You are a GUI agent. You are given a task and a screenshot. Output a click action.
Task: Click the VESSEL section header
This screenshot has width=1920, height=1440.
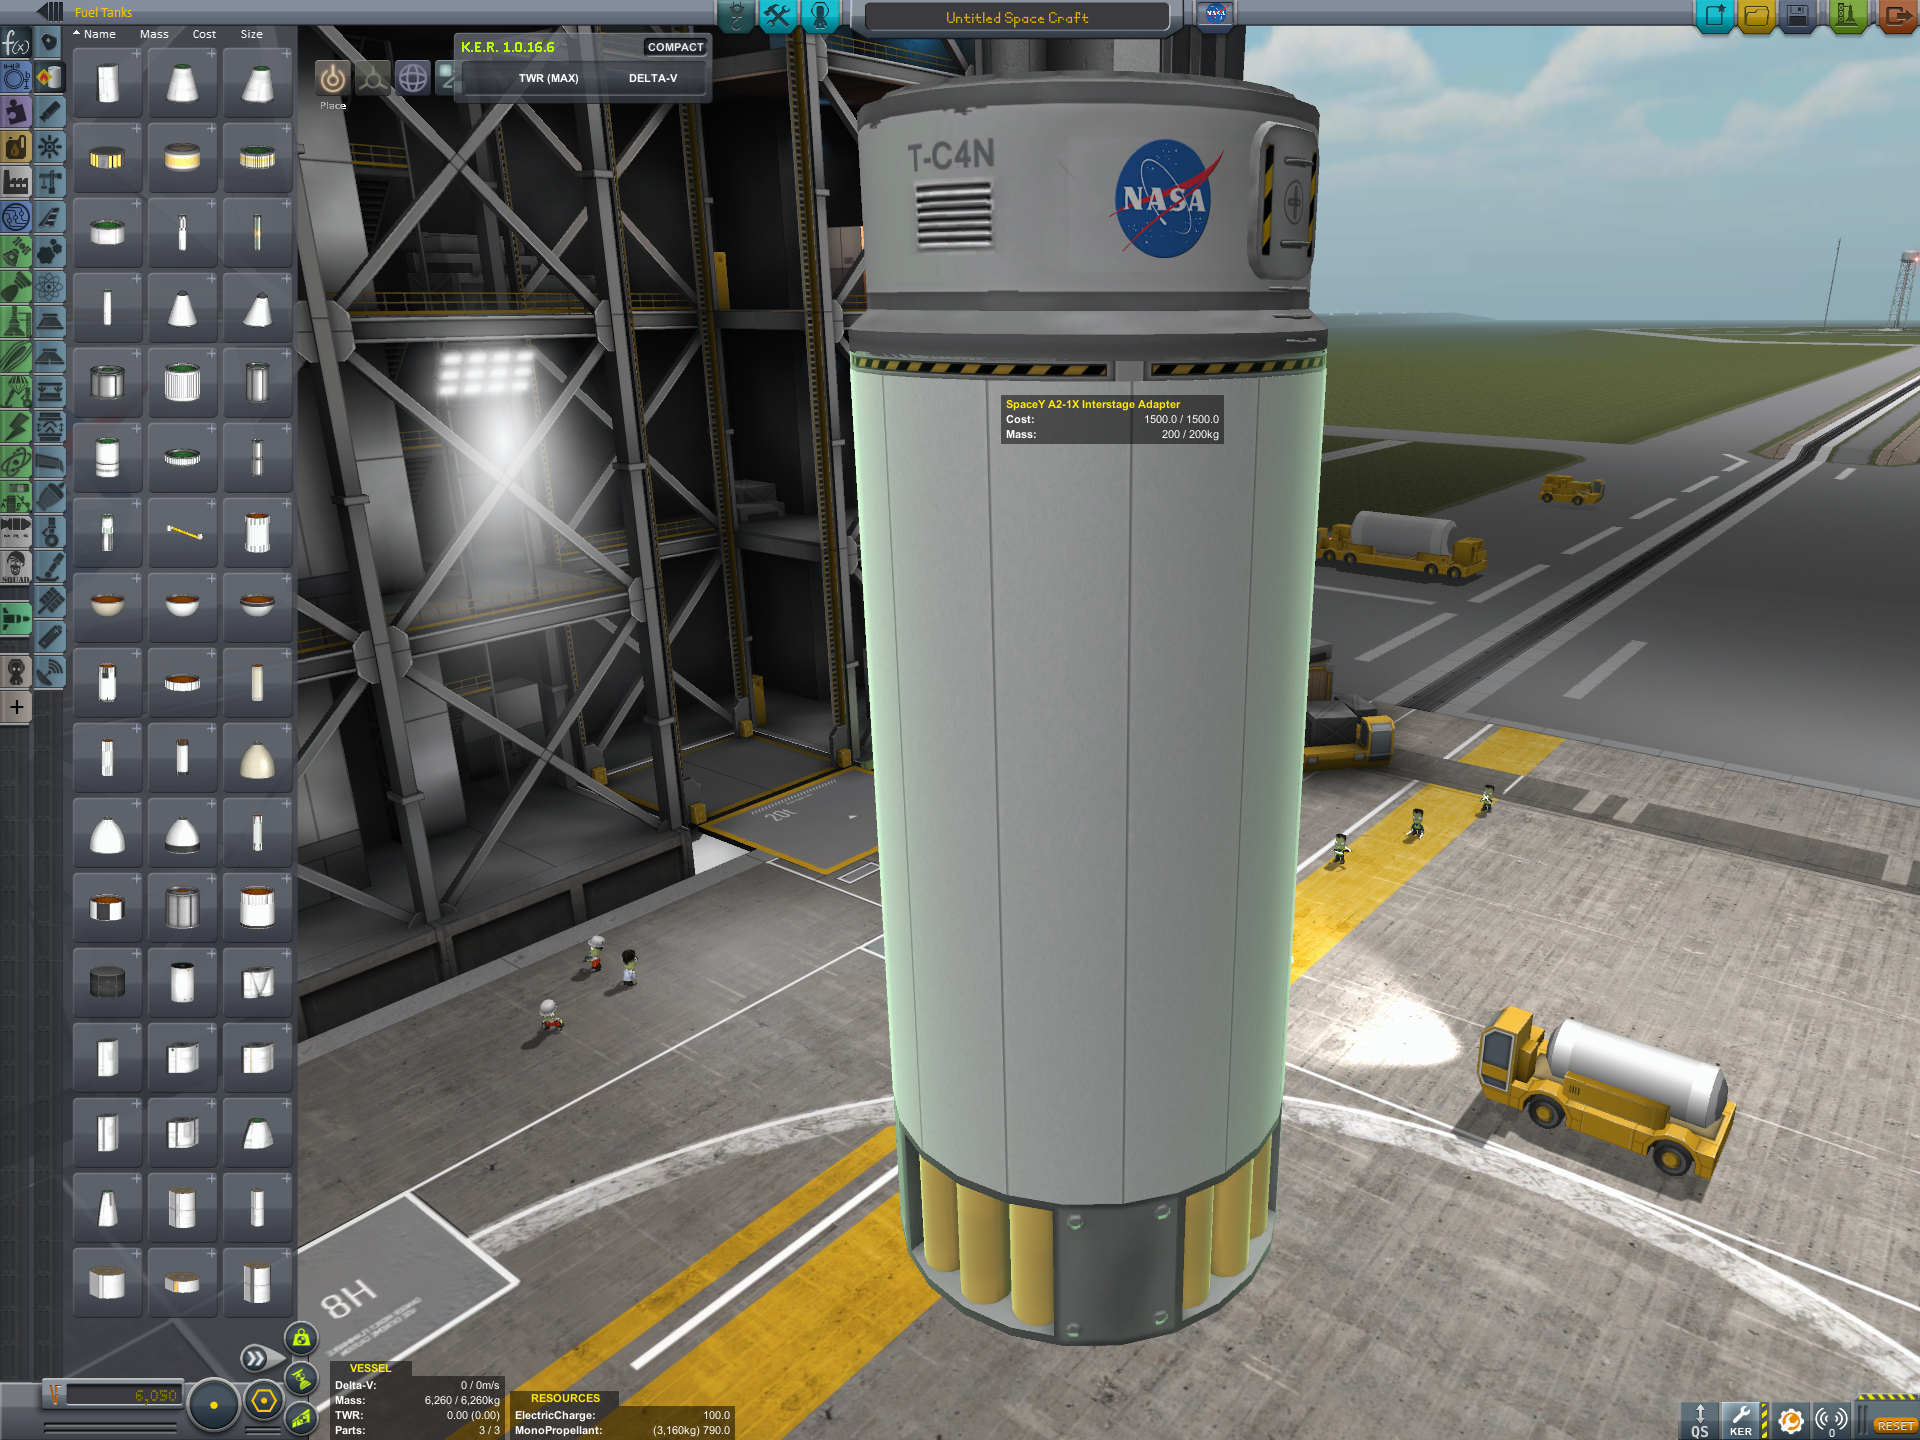tap(370, 1368)
